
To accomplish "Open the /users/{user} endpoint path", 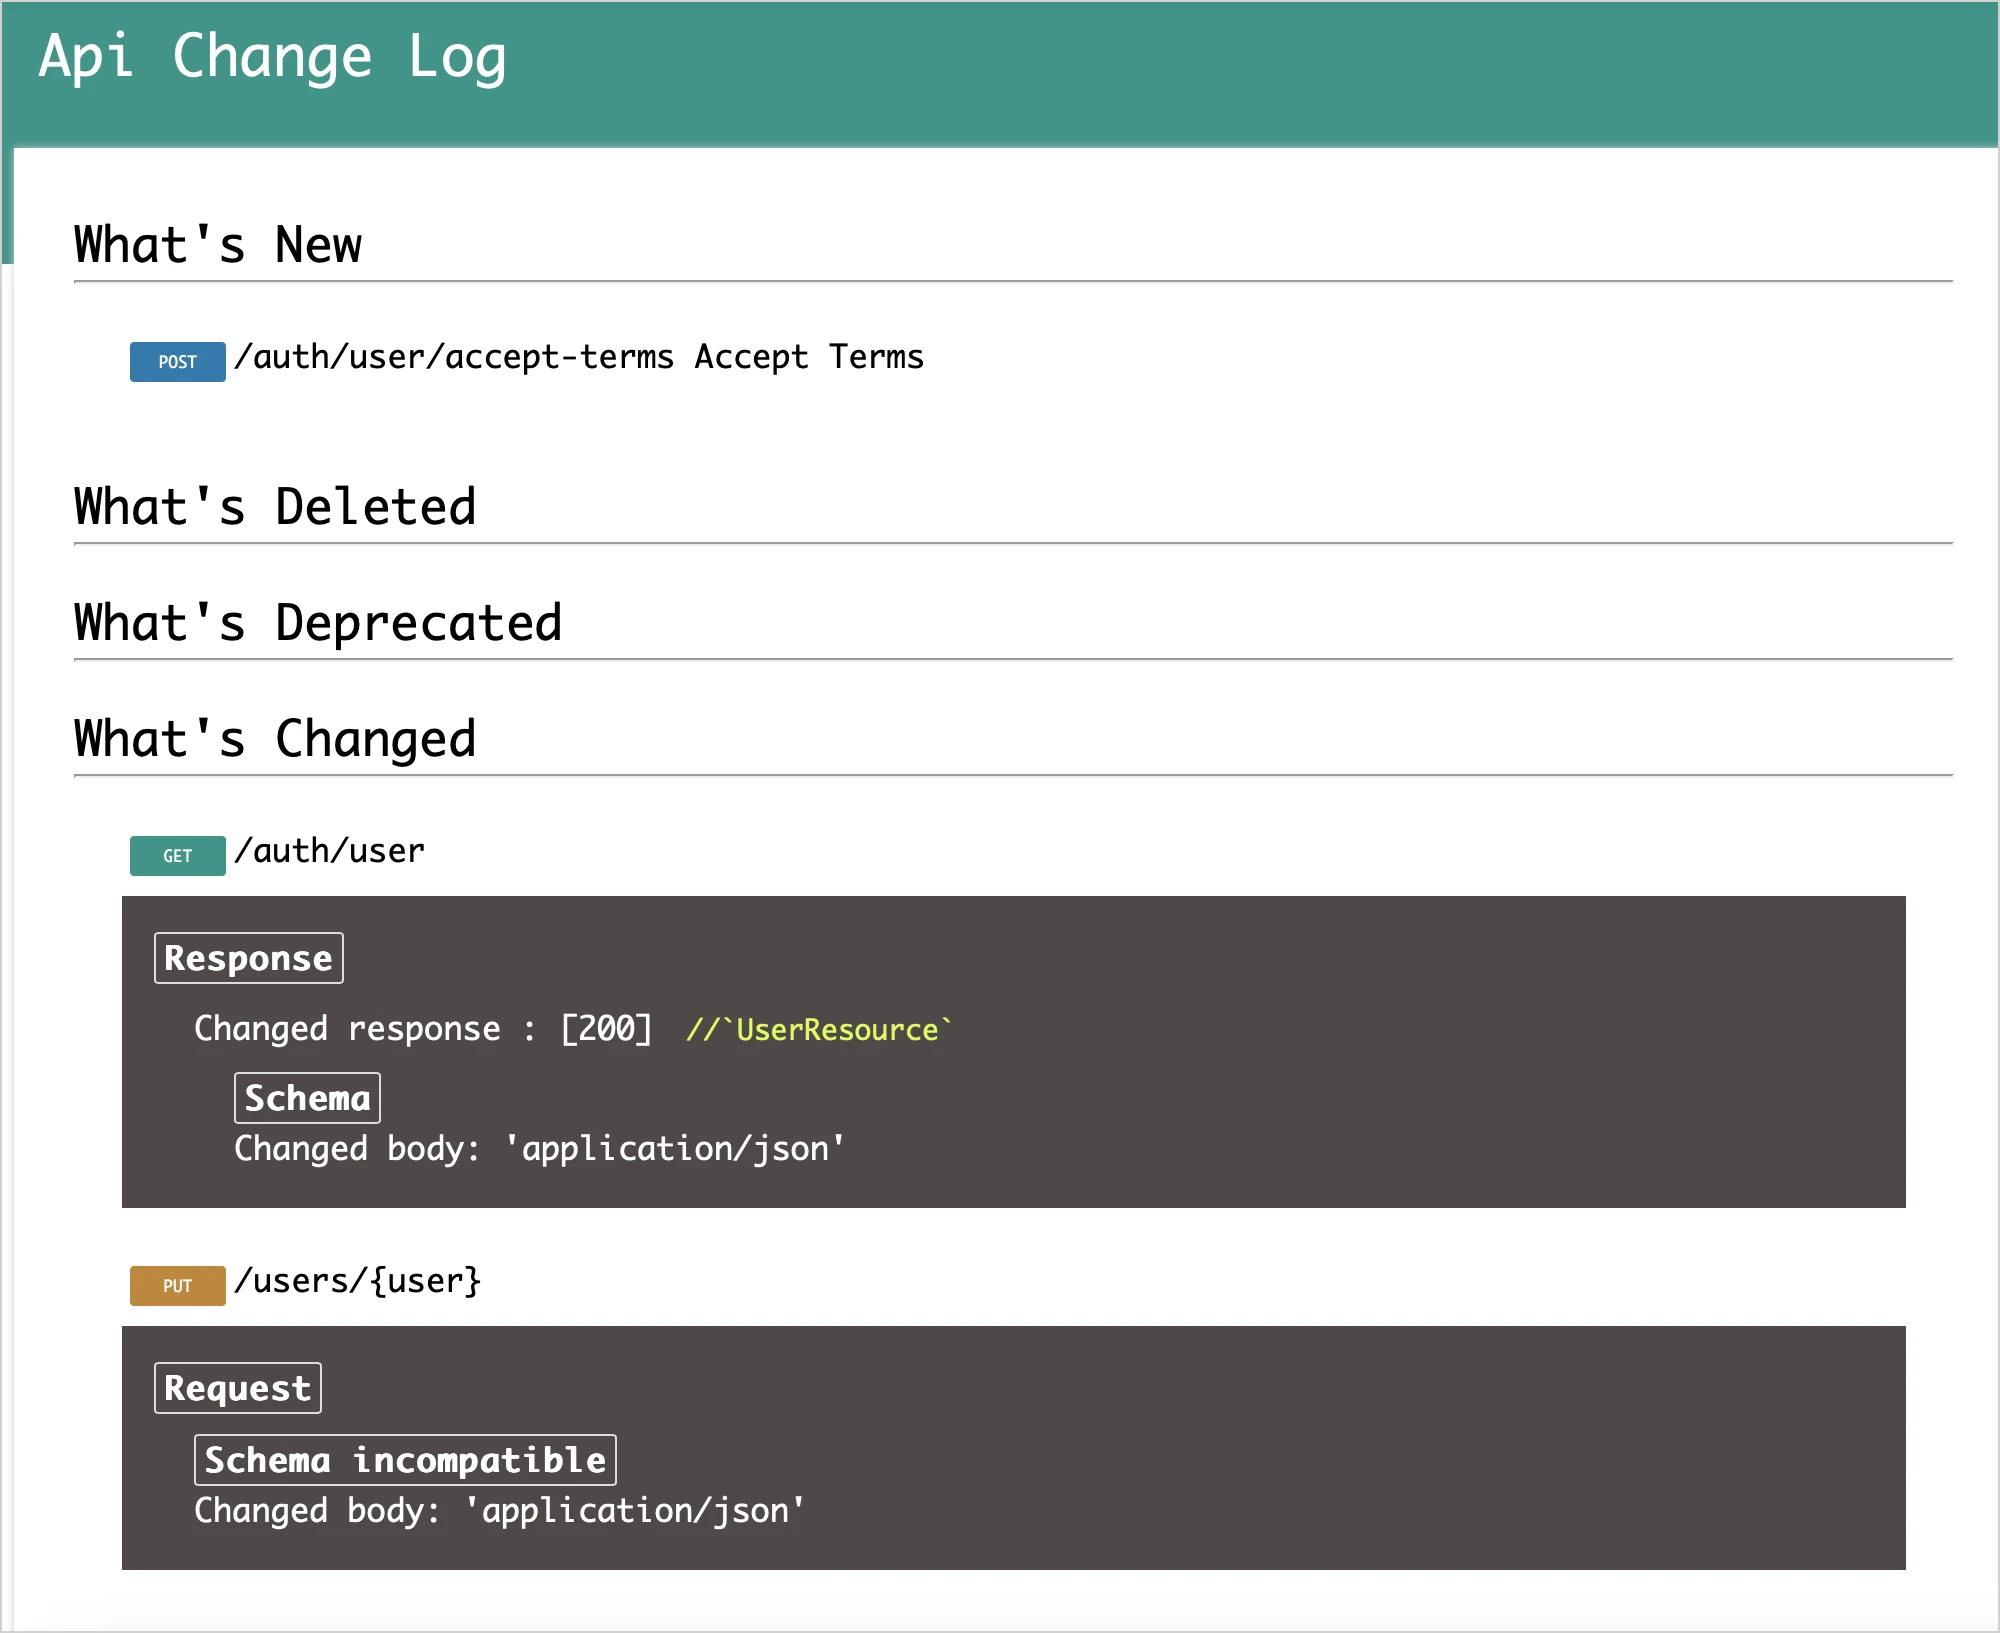I will [358, 1281].
